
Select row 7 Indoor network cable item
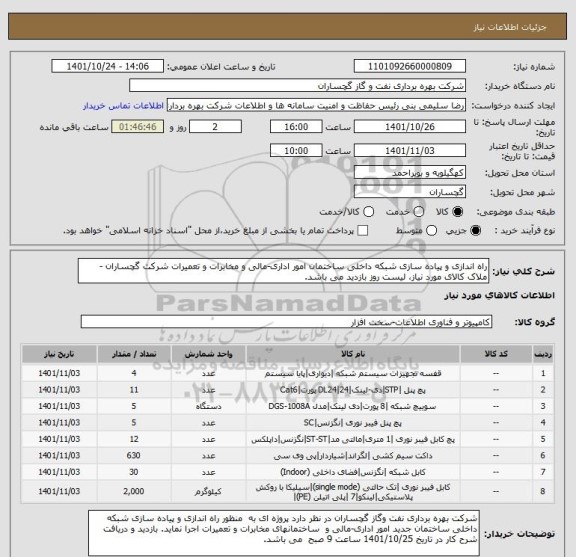[287, 472]
